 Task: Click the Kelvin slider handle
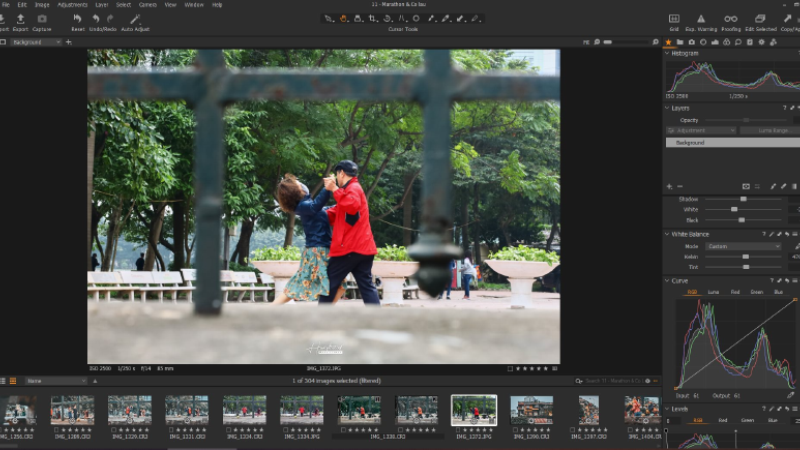click(745, 257)
